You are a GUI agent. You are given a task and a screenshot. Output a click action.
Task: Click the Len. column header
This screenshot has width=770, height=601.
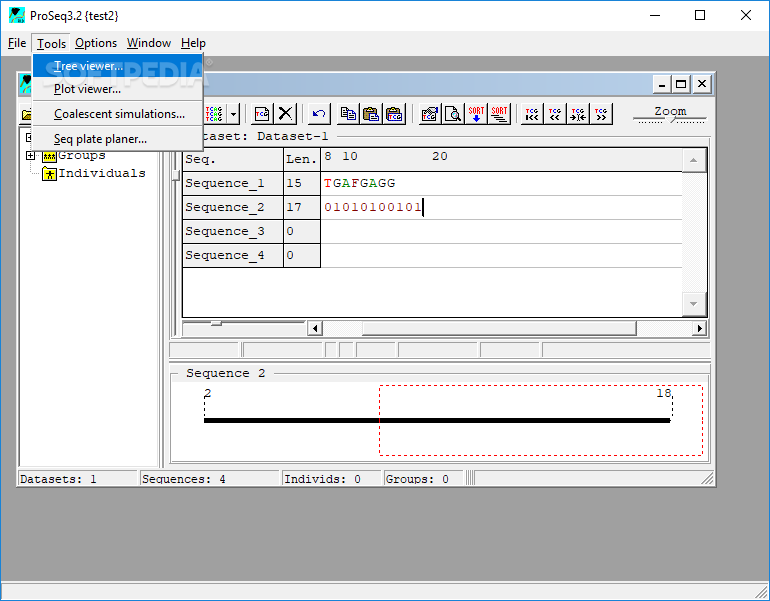pyautogui.click(x=302, y=160)
